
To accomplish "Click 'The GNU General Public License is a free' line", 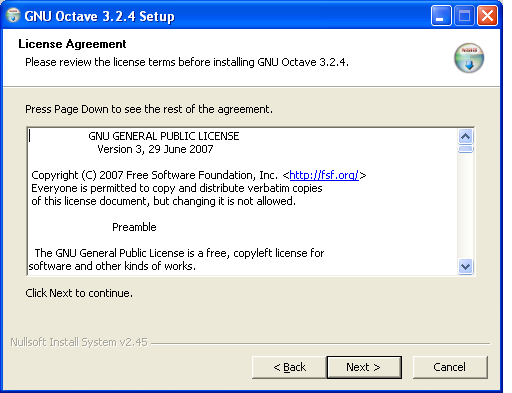I will [179, 253].
